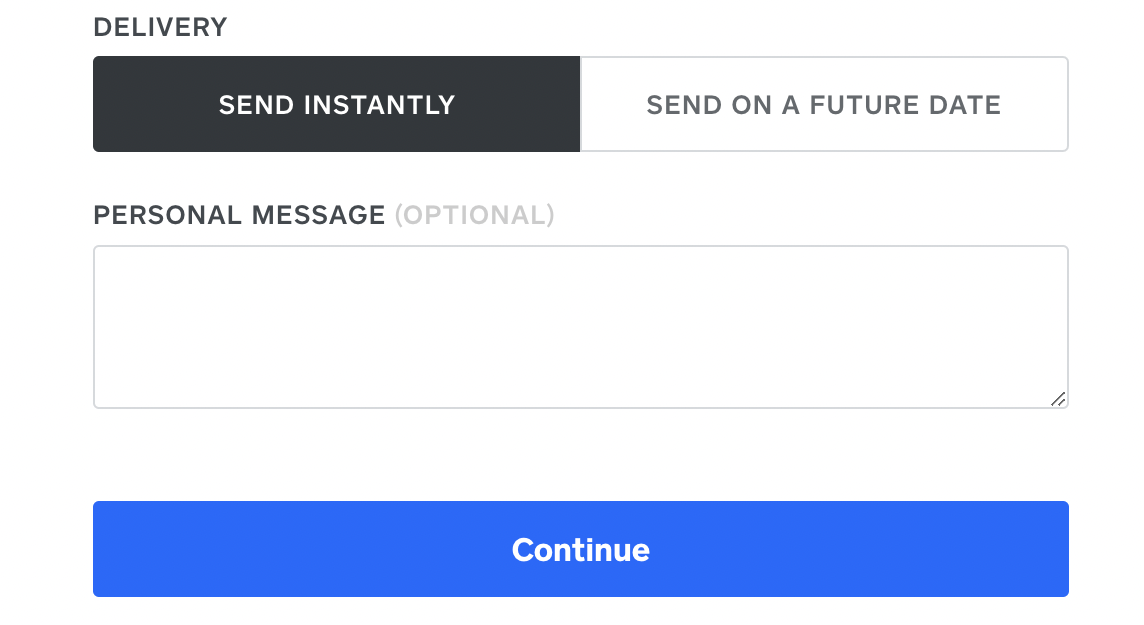1144x625 pixels.
Task: Switch delivery to a future date
Action: [824, 104]
